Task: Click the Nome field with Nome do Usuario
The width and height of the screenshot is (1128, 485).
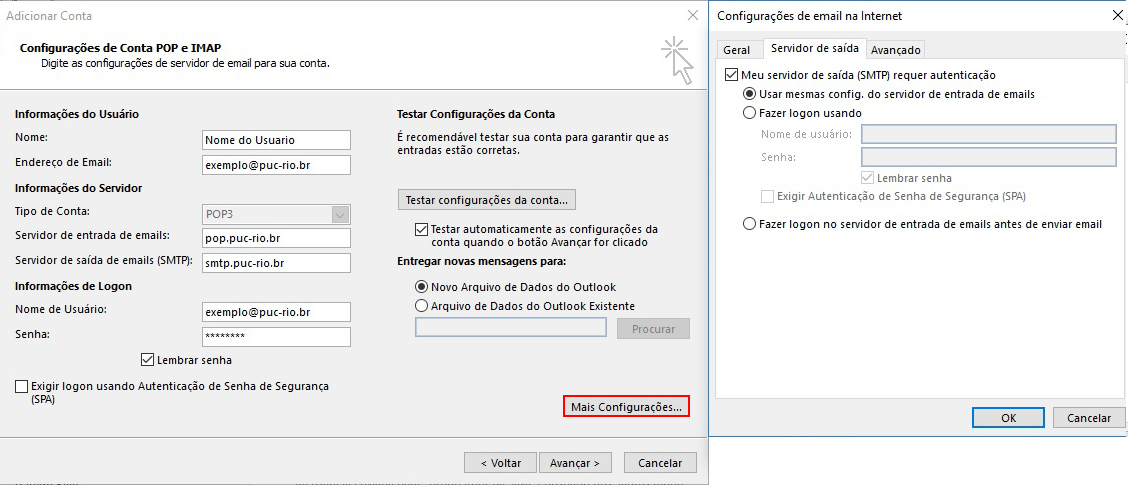Action: coord(276,140)
